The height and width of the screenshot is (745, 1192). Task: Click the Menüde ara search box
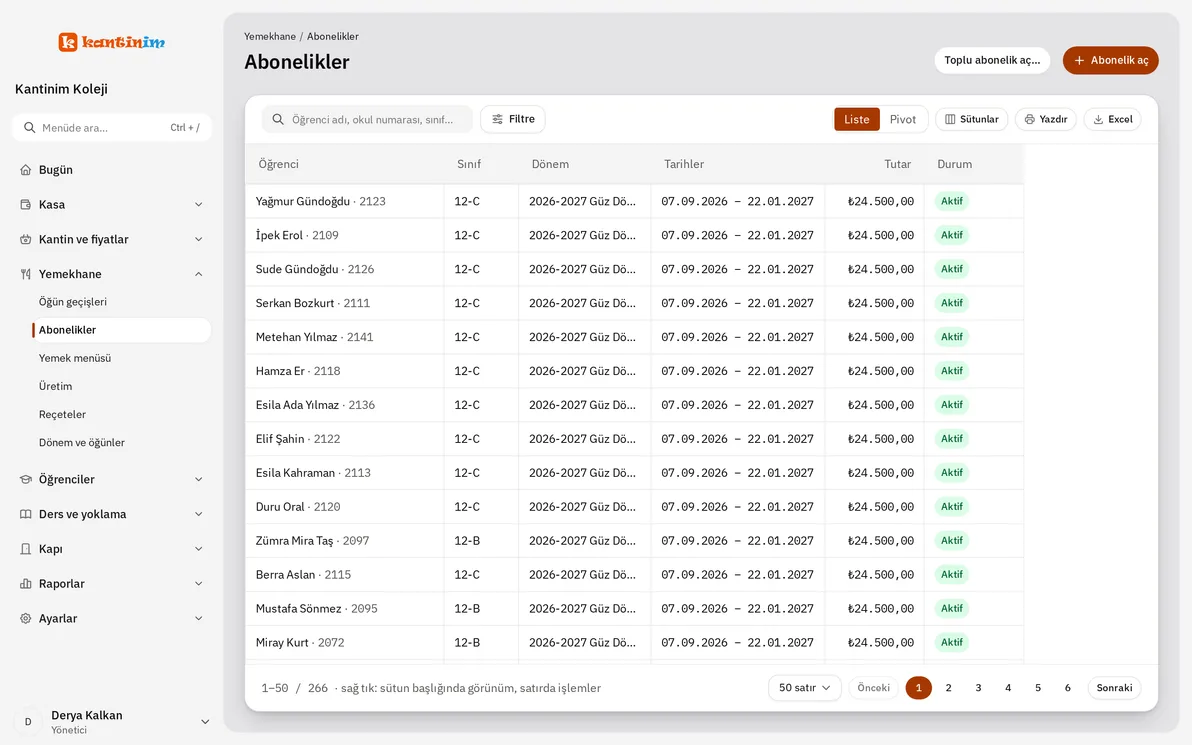click(x=112, y=128)
